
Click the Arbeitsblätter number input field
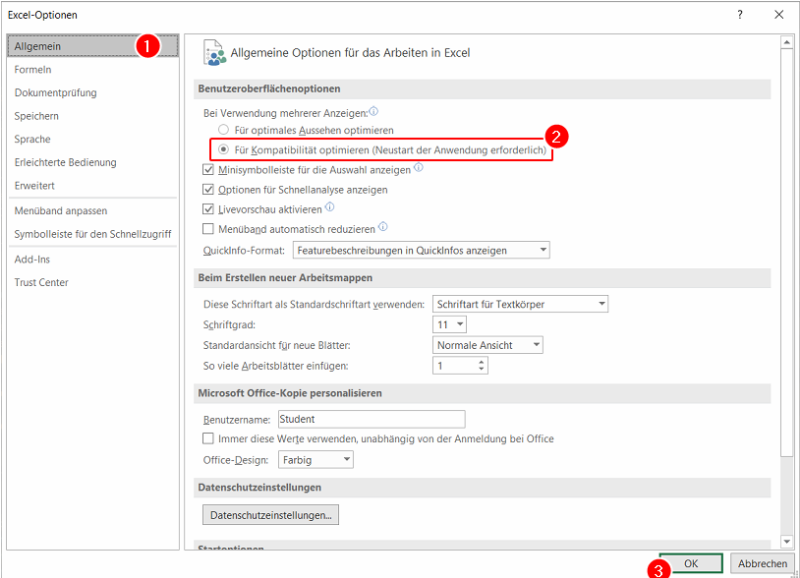pos(455,365)
